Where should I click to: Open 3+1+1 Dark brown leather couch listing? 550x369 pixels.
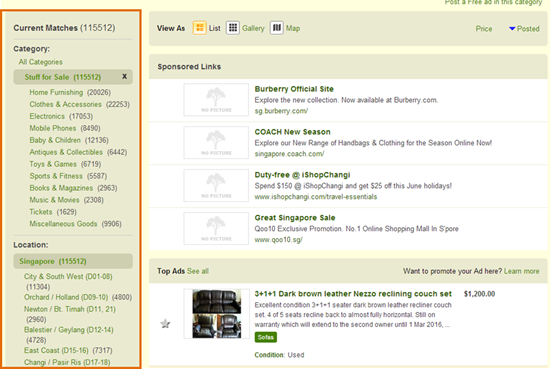click(353, 294)
